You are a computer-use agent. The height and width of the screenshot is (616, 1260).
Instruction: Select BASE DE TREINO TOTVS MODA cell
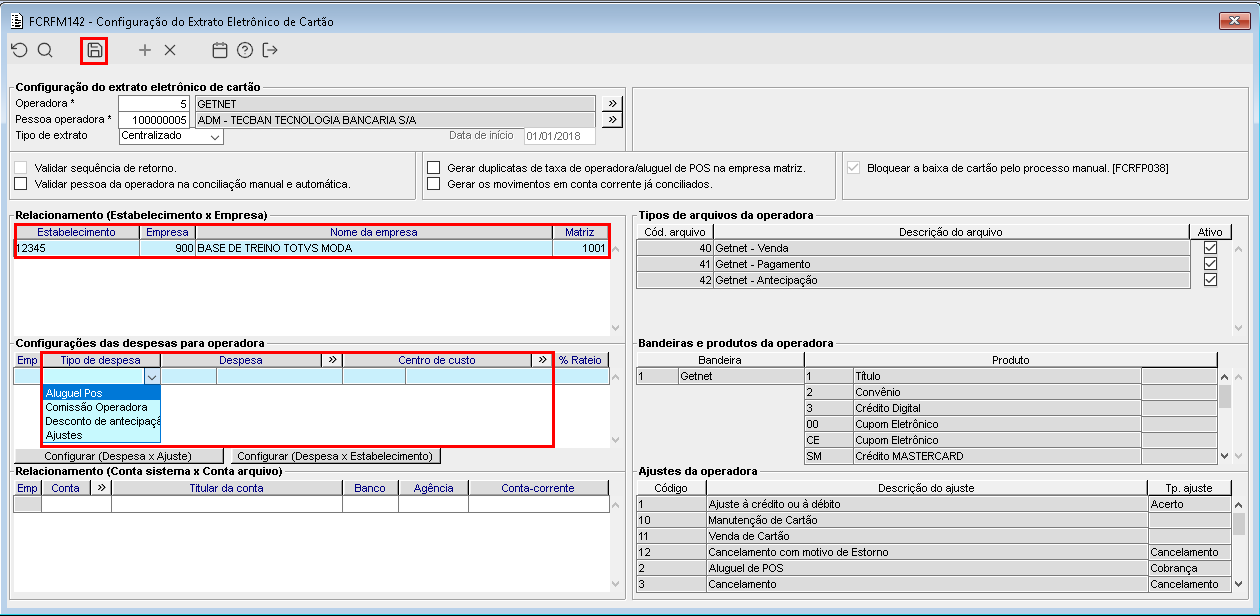(x=374, y=248)
